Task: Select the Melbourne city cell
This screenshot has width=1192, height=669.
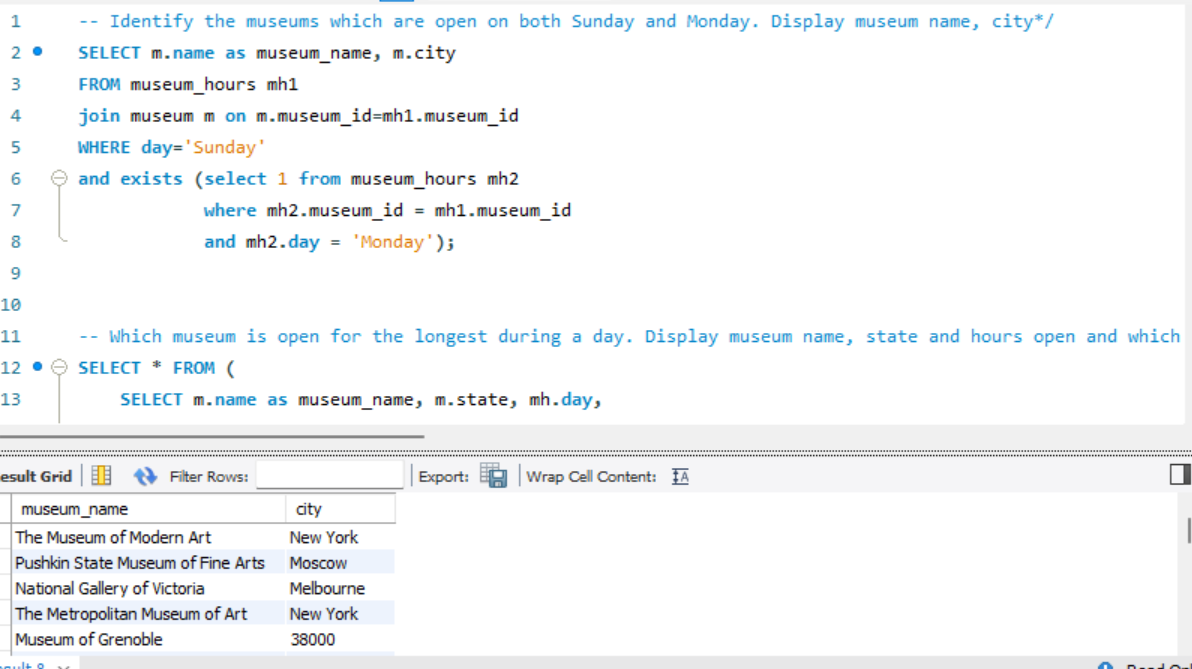Action: 327,588
